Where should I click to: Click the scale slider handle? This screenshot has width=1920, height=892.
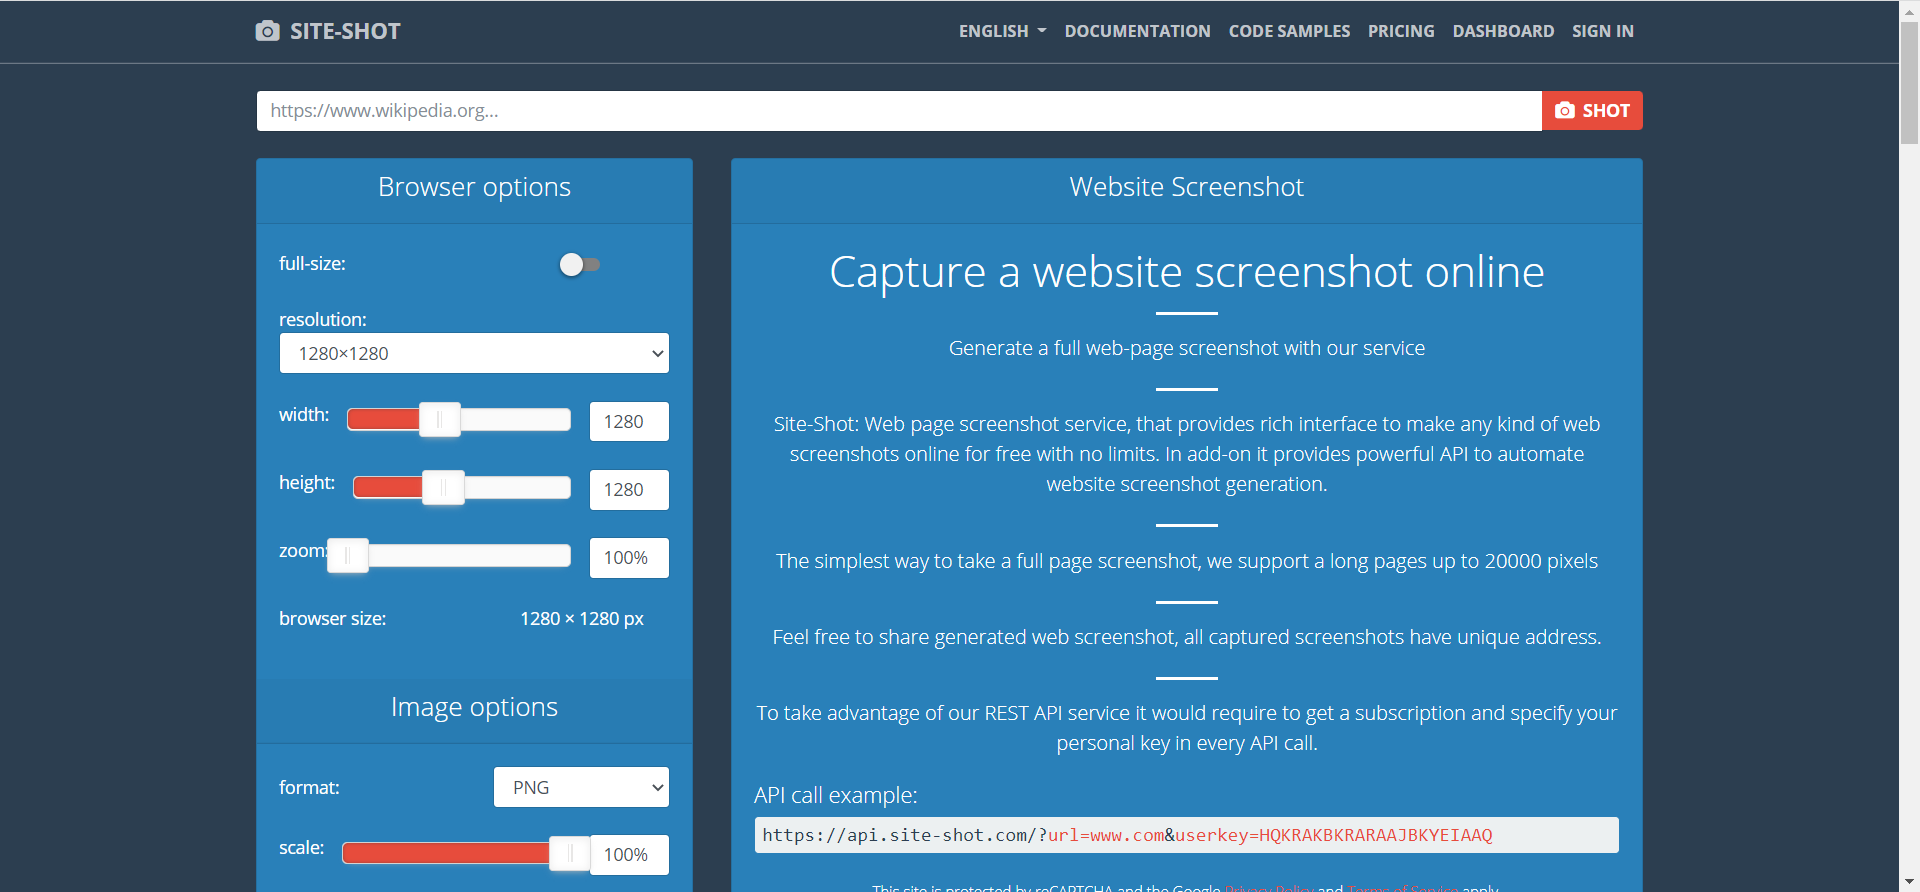pos(570,853)
